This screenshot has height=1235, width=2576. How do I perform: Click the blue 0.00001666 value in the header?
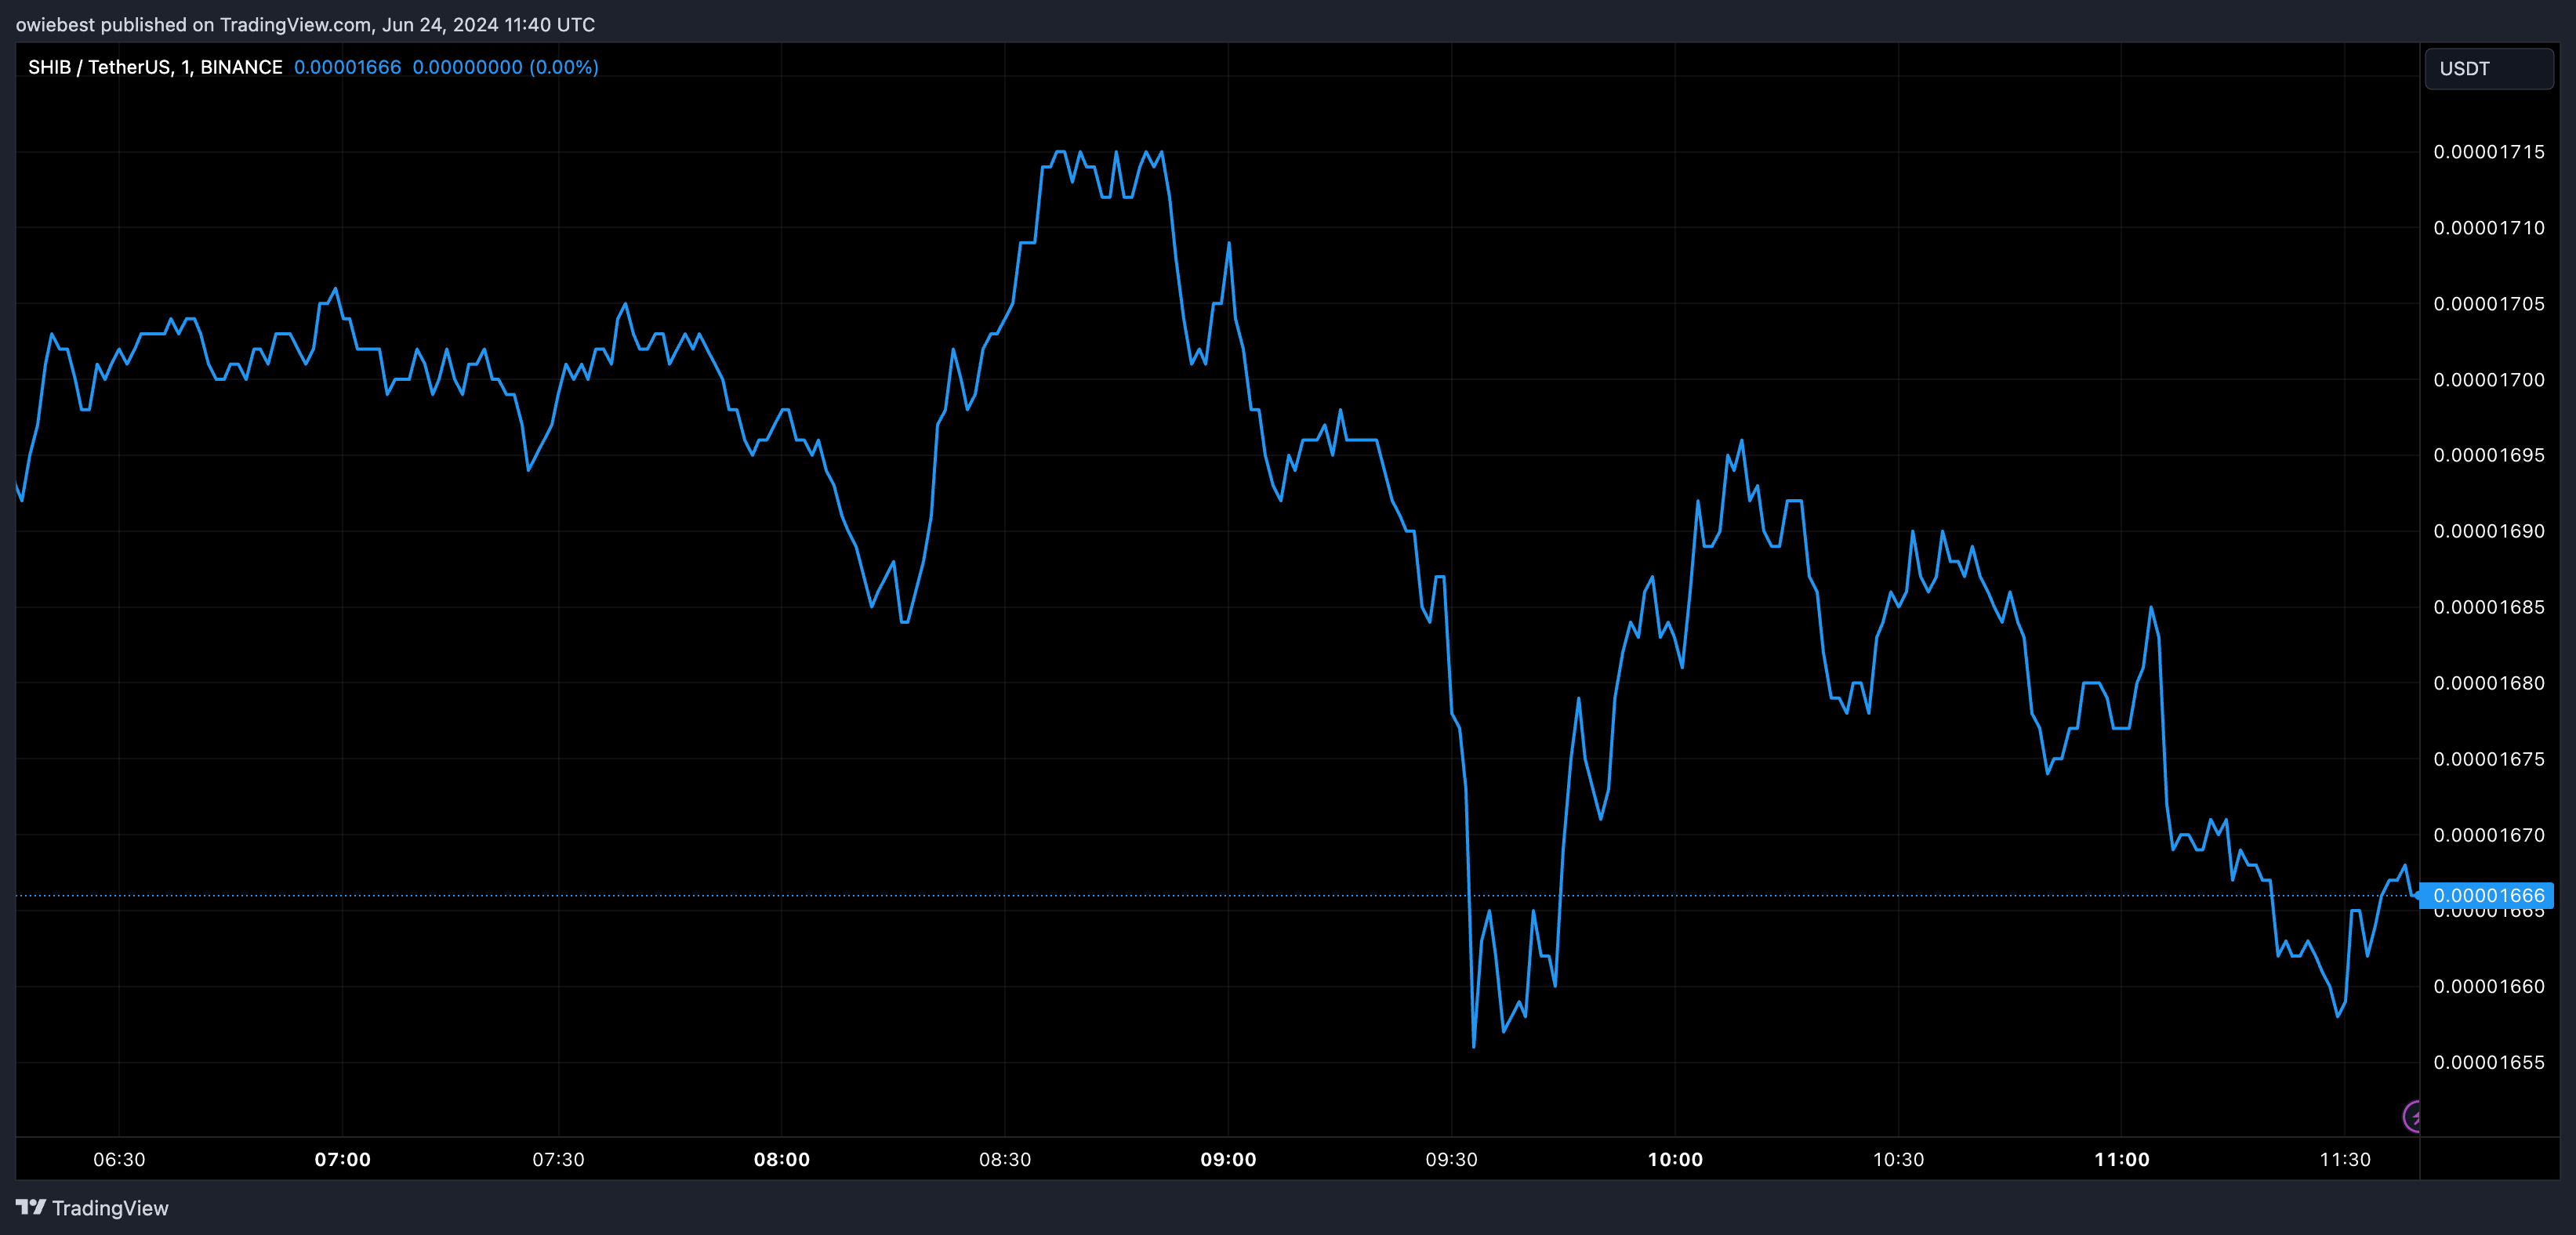point(347,67)
